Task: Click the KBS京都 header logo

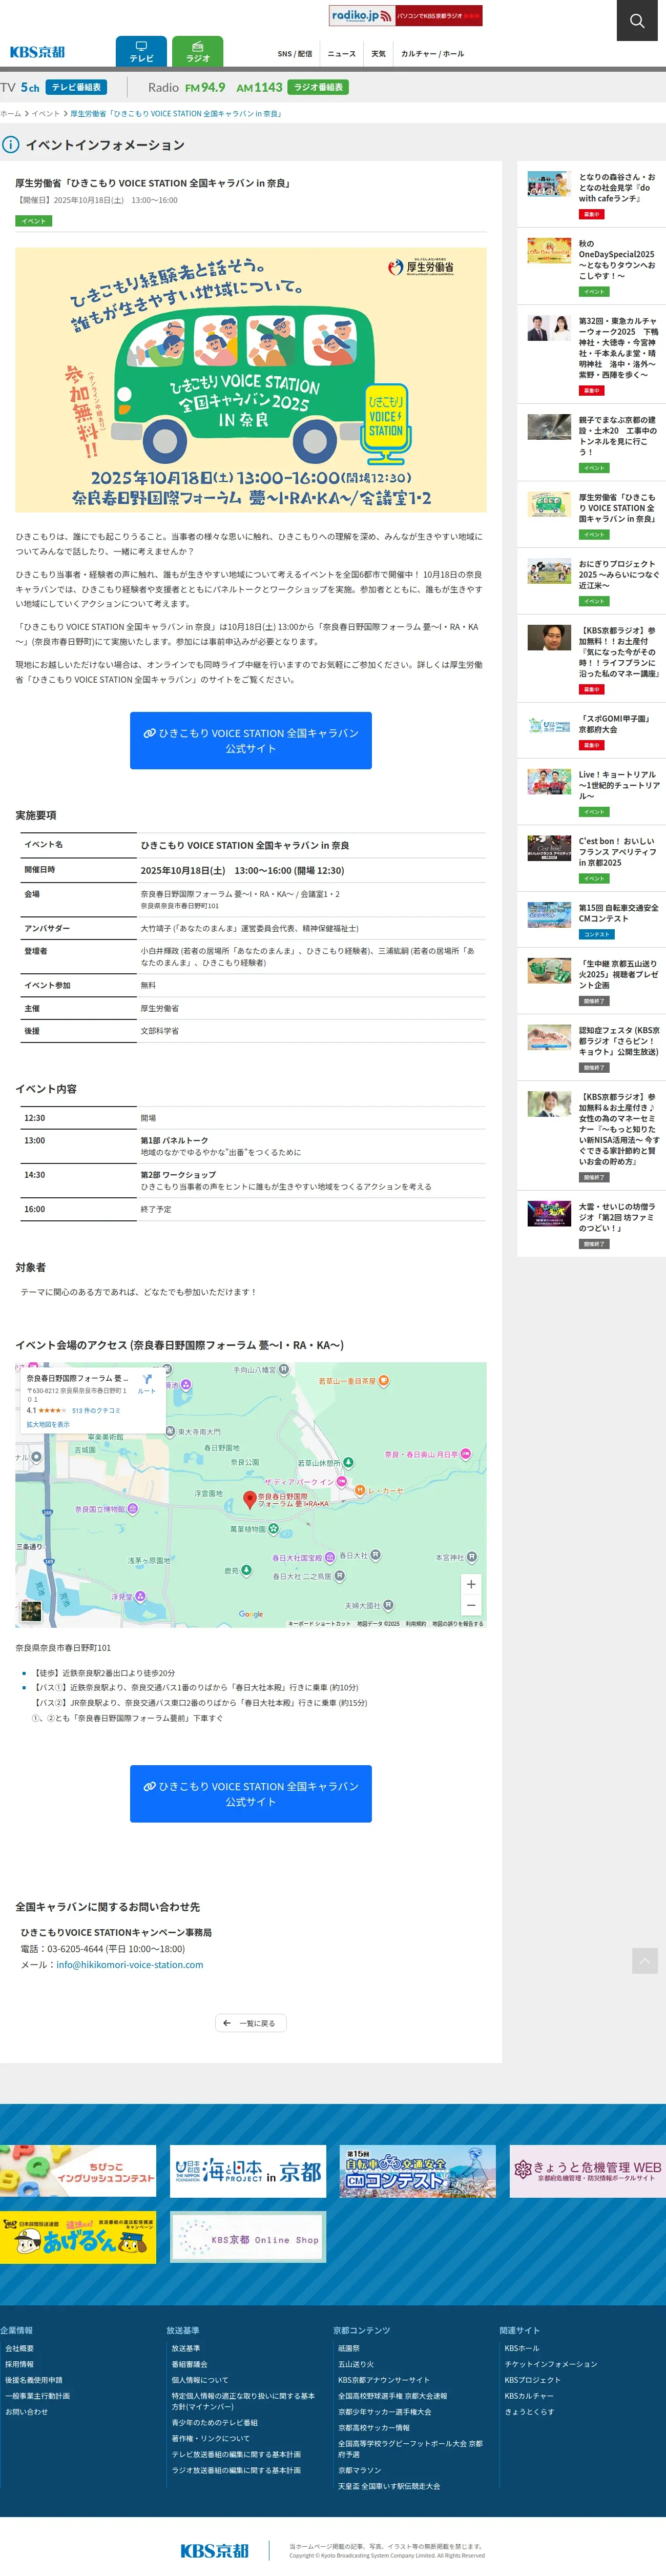Action: [37, 52]
